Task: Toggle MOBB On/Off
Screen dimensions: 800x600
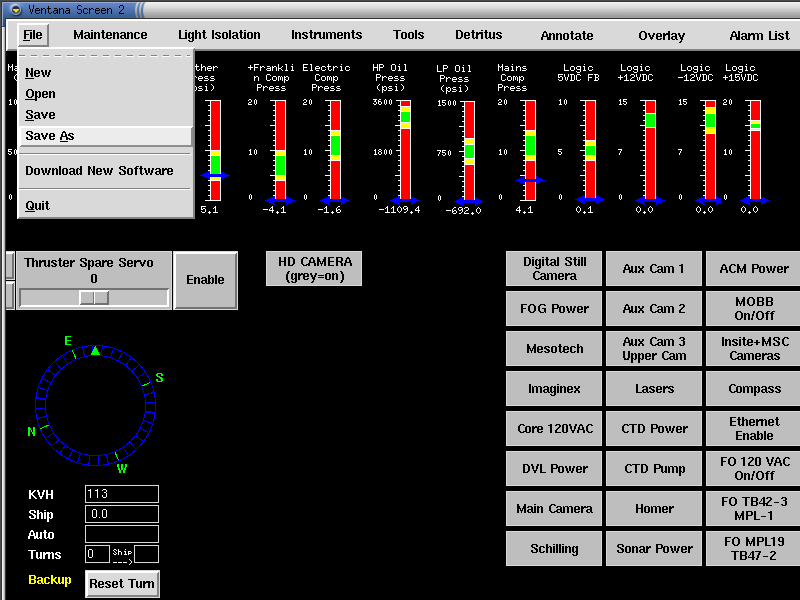Action: pyautogui.click(x=754, y=308)
